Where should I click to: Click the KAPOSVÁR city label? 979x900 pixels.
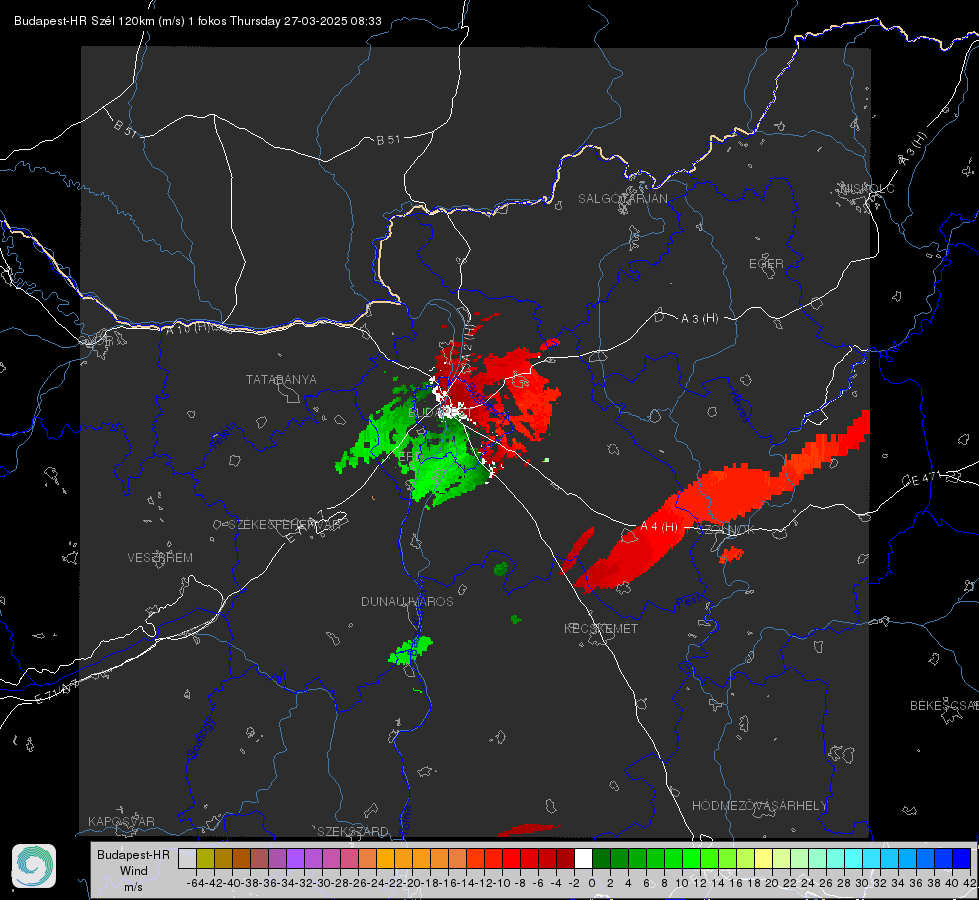[x=121, y=821]
